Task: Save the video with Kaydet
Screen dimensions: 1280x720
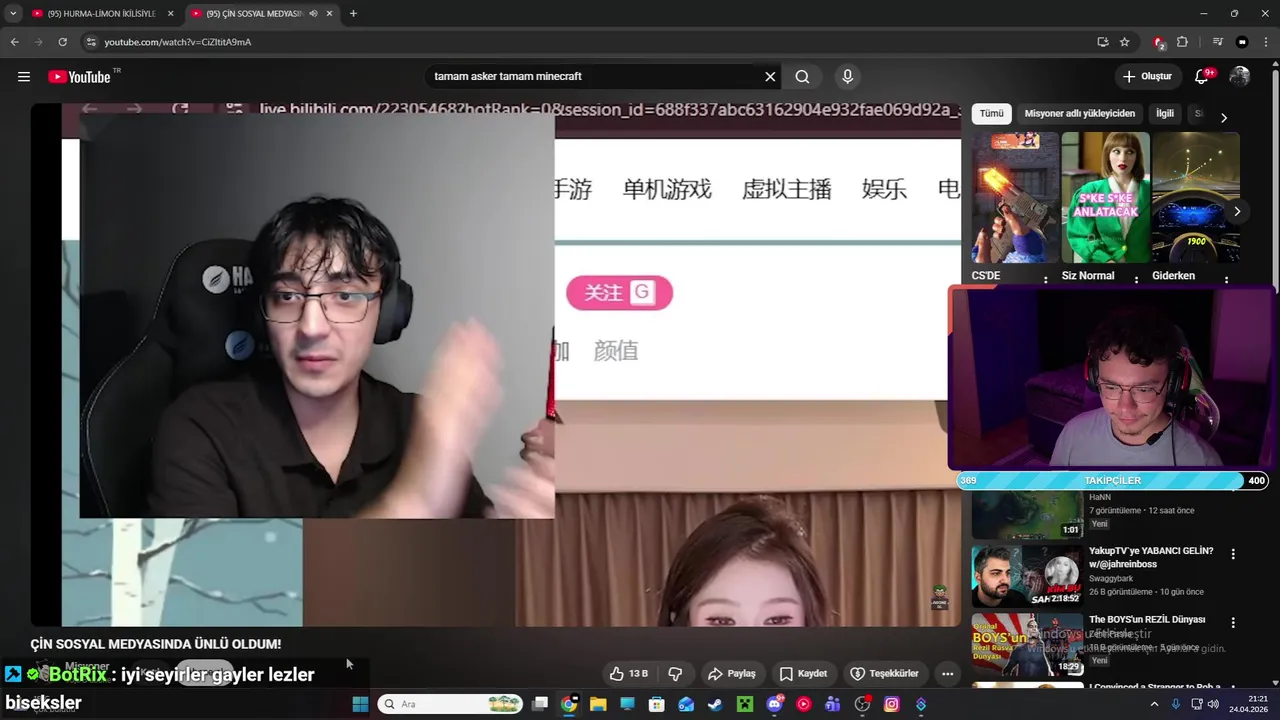Action: 803,674
